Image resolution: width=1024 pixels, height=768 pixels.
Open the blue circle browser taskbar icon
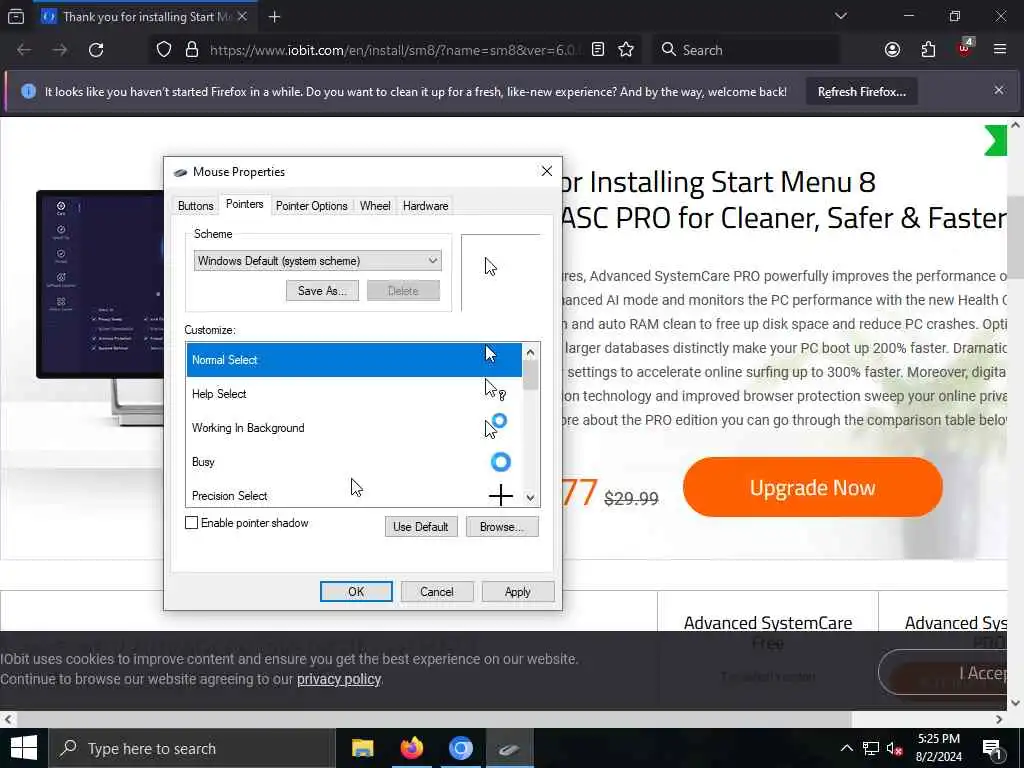[460, 748]
